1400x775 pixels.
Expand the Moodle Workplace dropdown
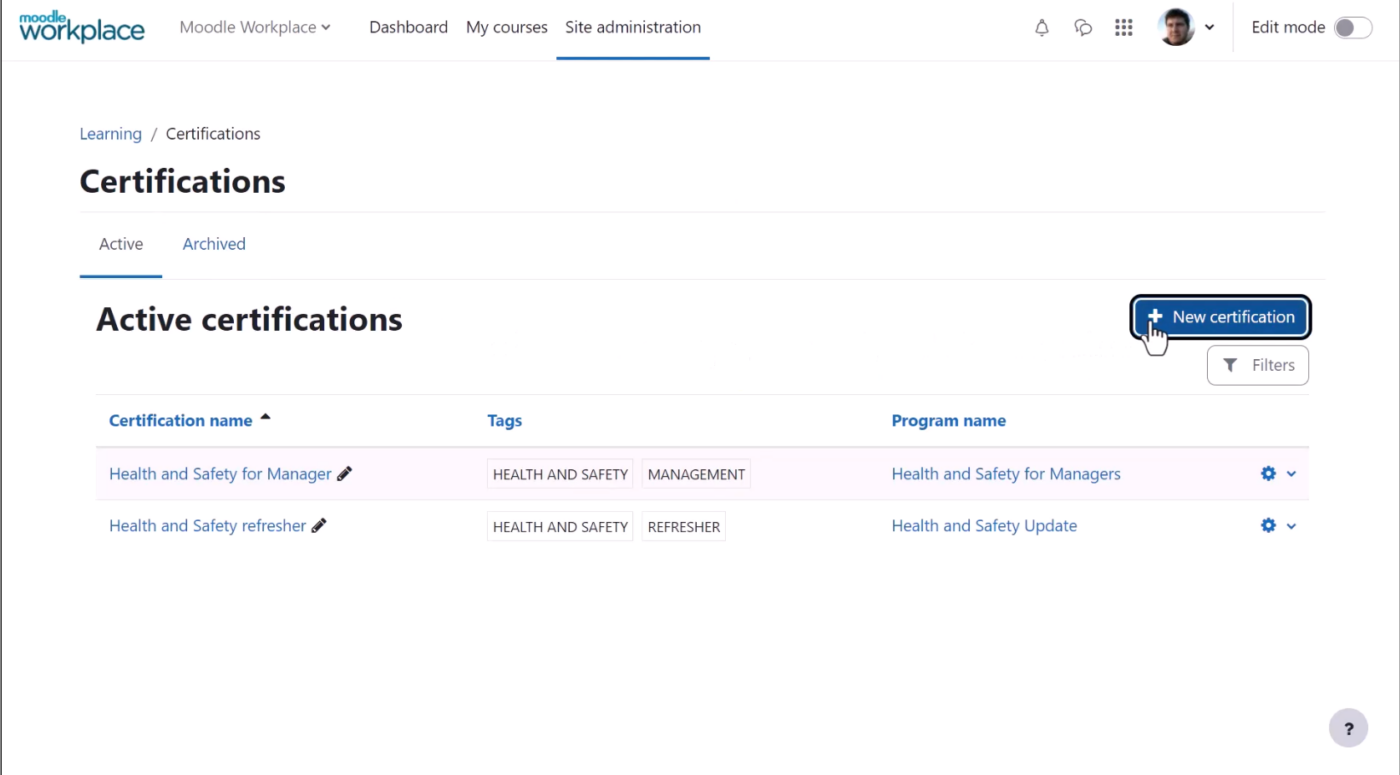[x=254, y=27]
